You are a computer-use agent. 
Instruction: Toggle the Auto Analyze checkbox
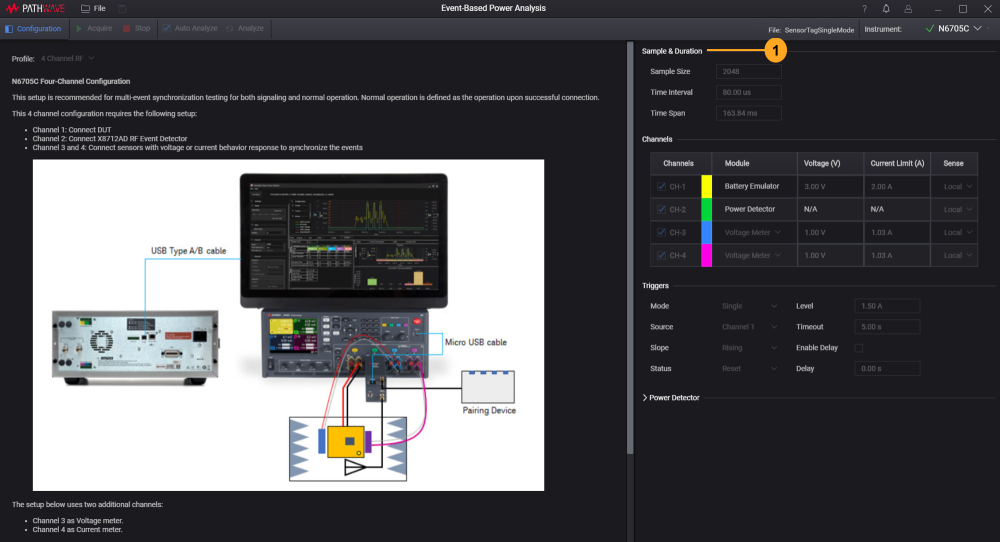click(166, 29)
